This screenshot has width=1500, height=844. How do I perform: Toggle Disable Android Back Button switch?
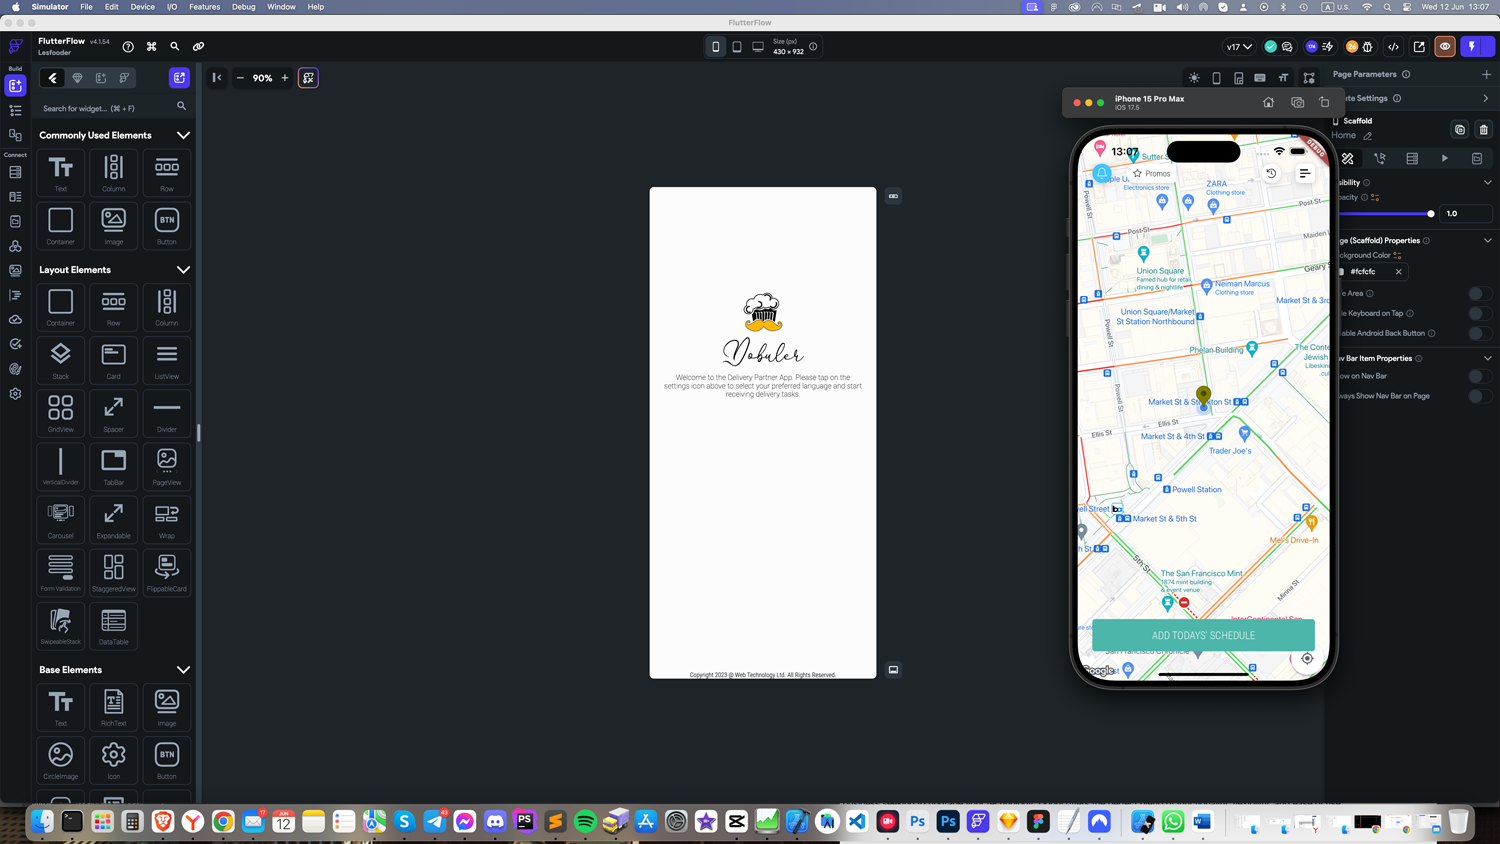point(1479,333)
